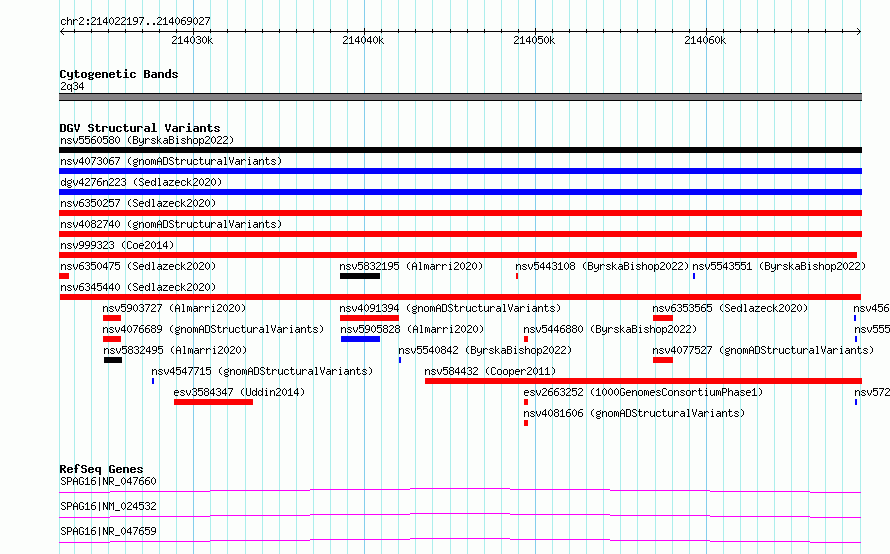Click the nsv5560580 (ByrskaBishop2022) variant label
The width and height of the screenshot is (890, 554).
(147, 140)
